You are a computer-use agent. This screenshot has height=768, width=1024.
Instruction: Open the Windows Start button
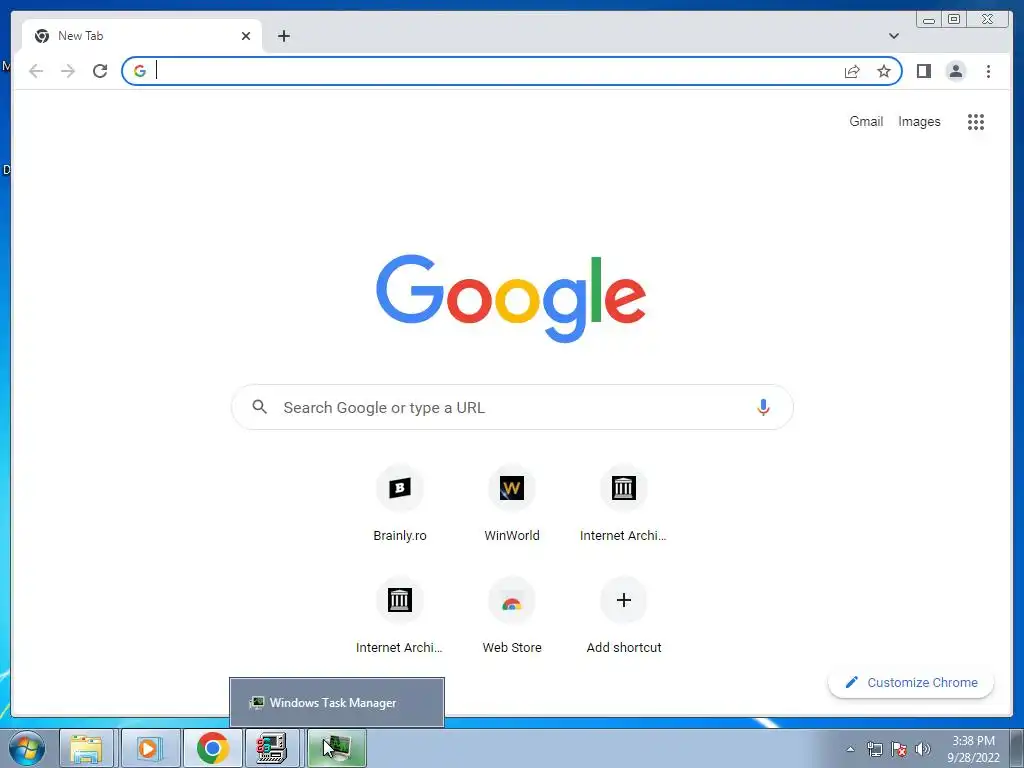(x=27, y=748)
